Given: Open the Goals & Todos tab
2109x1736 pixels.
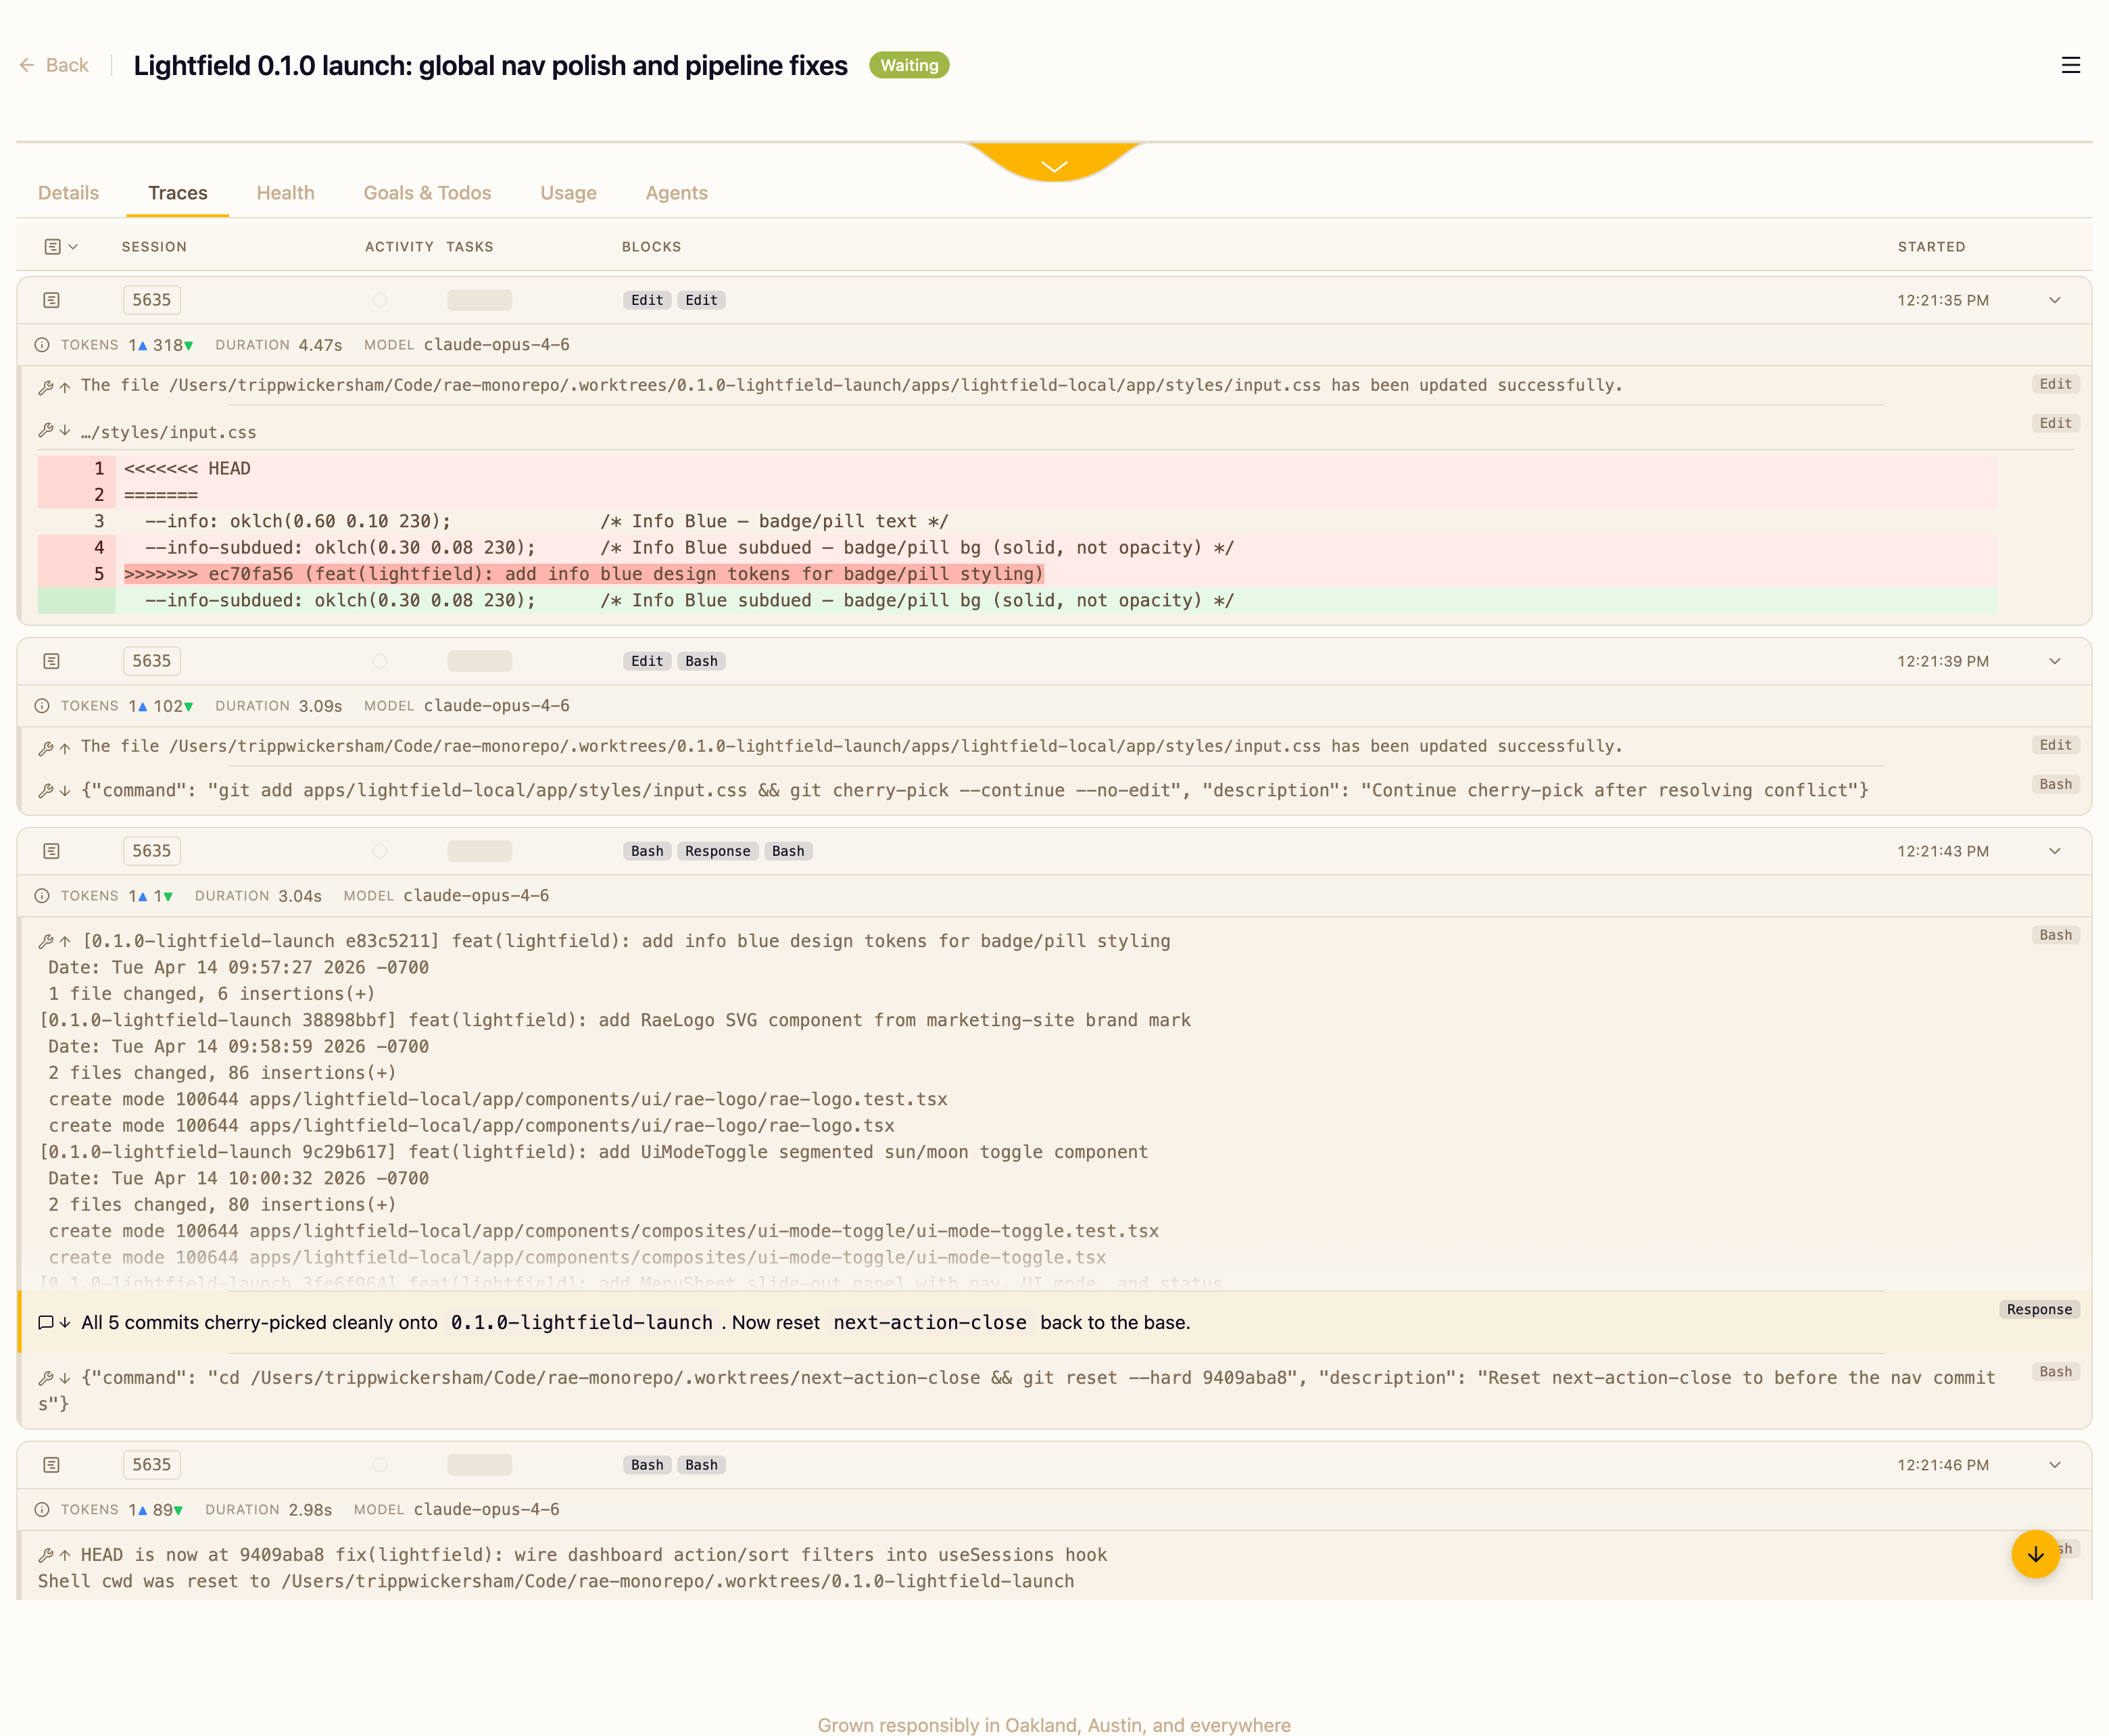Looking at the screenshot, I should pos(427,193).
